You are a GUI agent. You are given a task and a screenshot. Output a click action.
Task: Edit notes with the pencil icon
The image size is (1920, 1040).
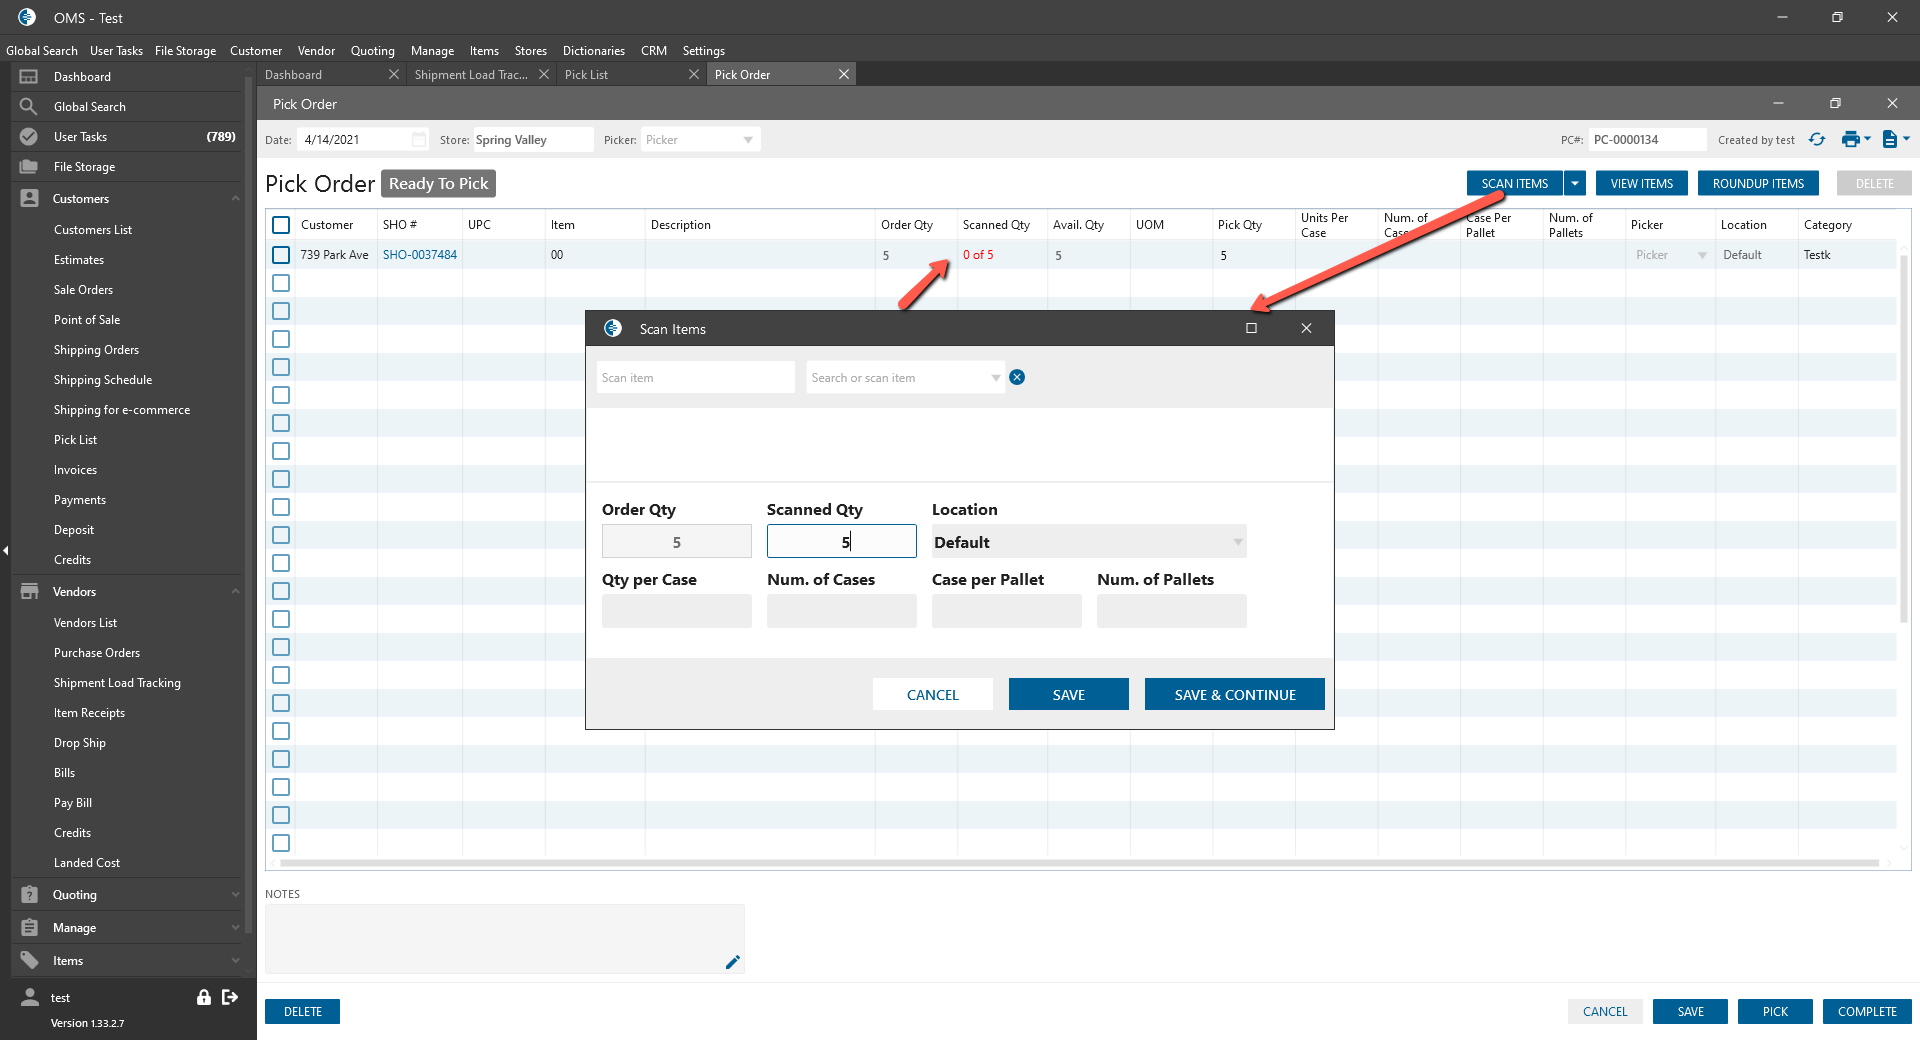click(x=733, y=962)
